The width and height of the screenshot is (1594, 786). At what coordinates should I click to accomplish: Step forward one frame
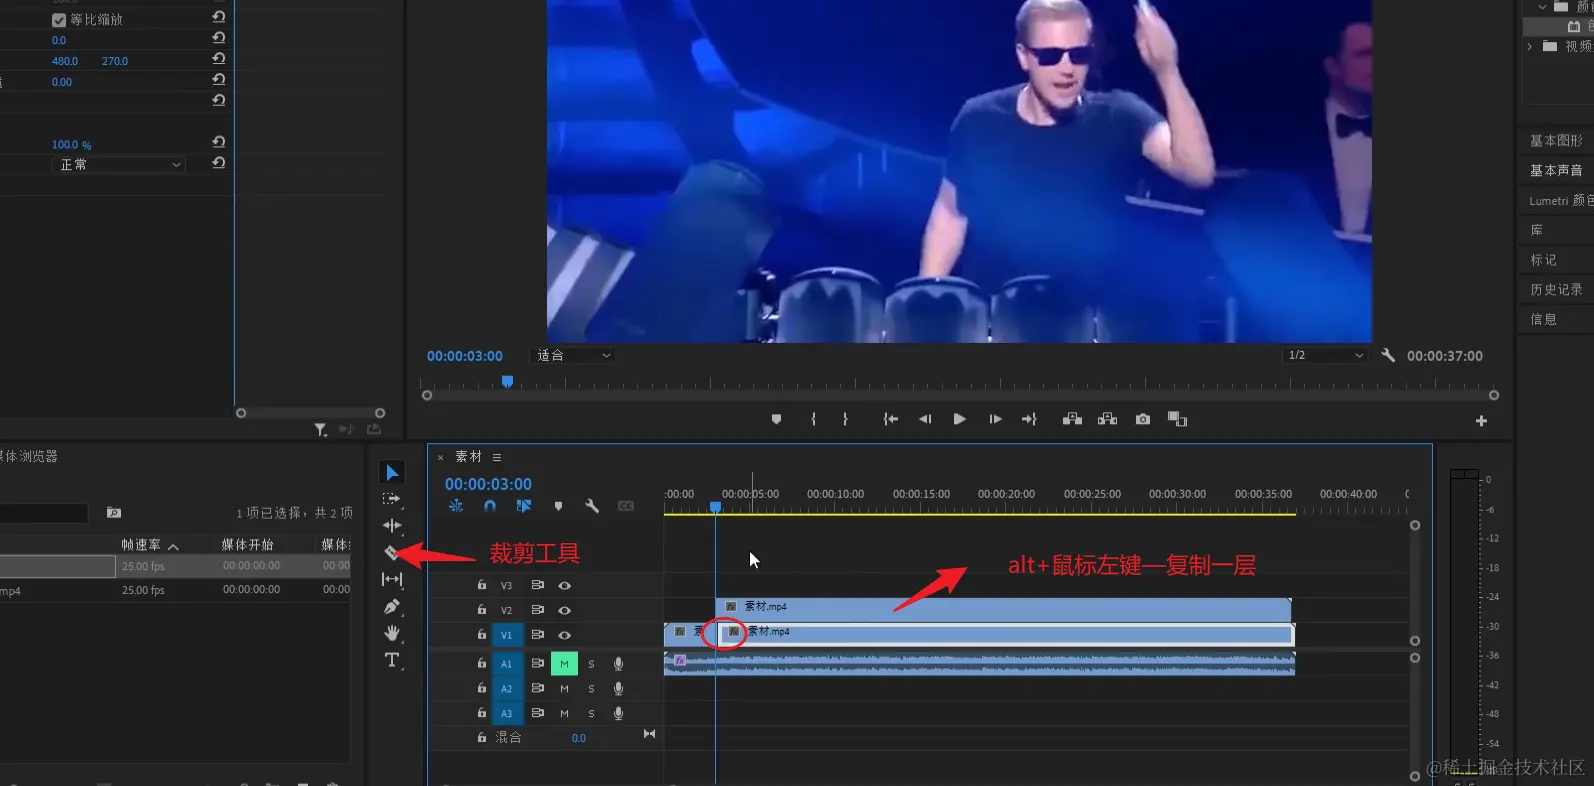coord(995,419)
